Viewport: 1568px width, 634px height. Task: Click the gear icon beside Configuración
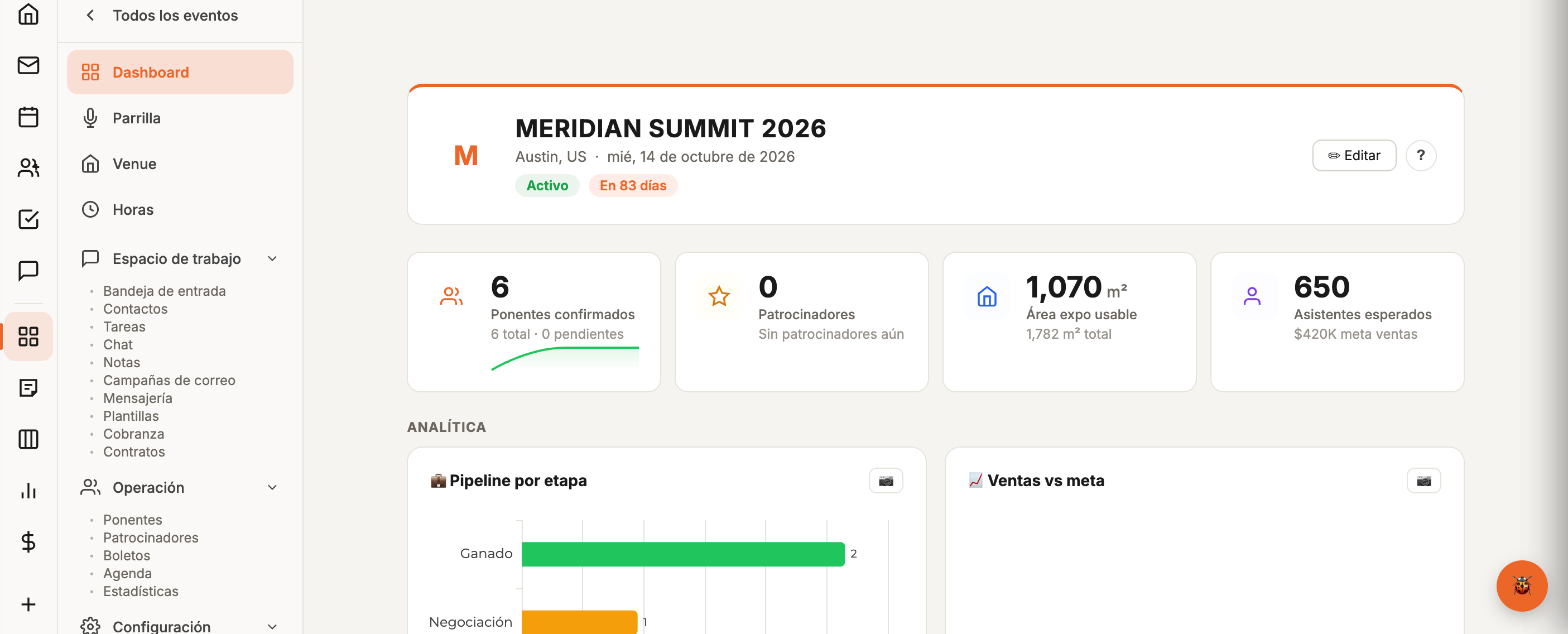pos(90,626)
